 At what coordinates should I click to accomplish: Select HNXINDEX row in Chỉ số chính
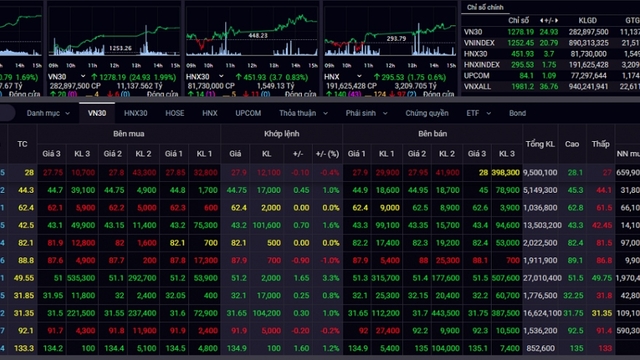(x=551, y=64)
